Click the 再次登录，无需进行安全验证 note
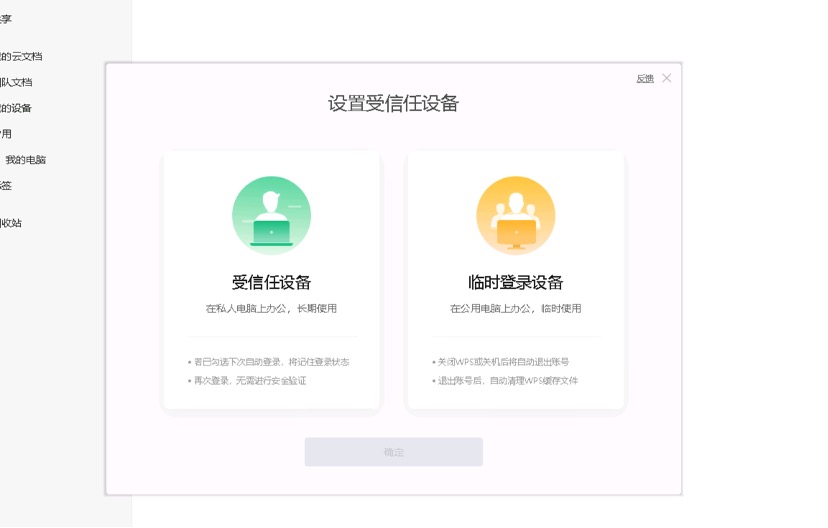This screenshot has height=528, width=828. point(248,381)
